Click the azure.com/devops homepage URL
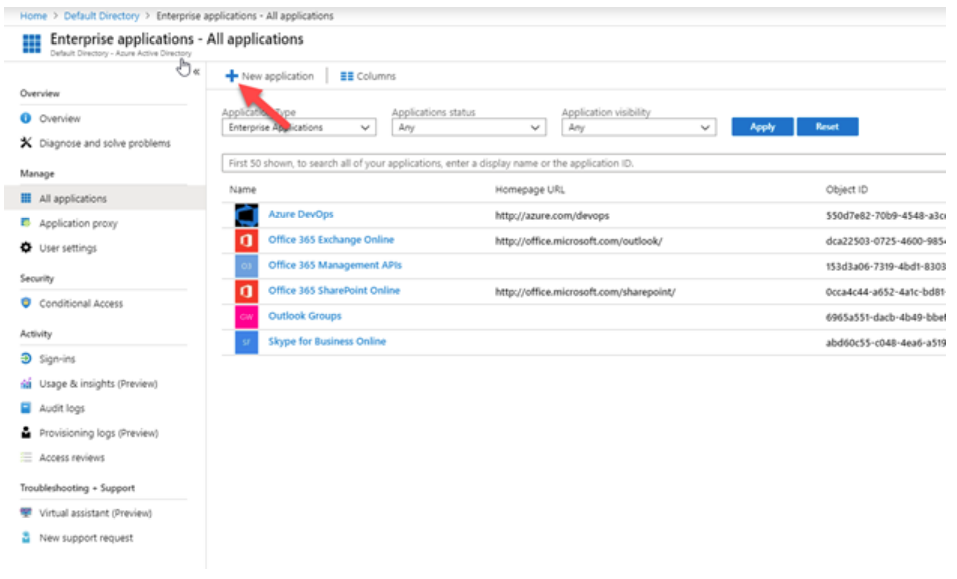 click(x=552, y=216)
